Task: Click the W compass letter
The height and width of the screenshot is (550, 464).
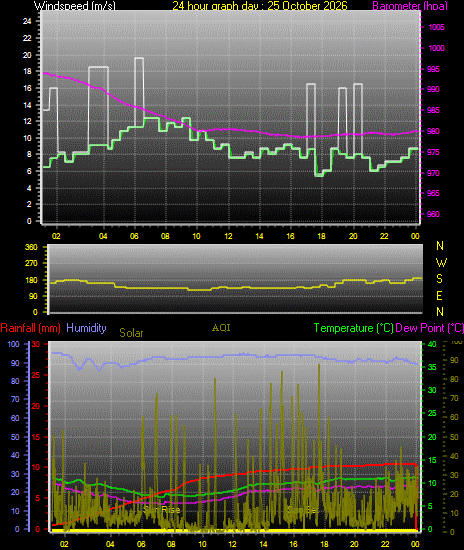Action: [441, 262]
